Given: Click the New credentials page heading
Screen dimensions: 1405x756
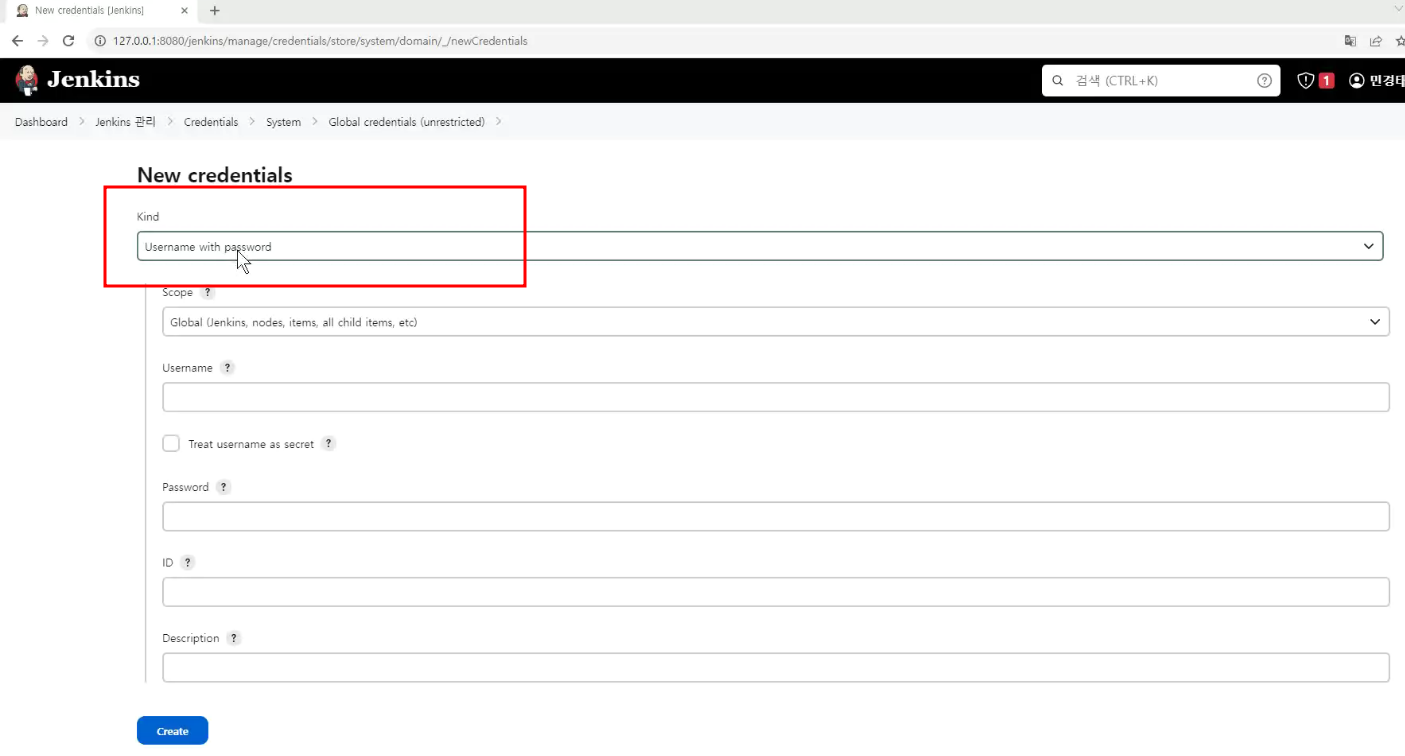Looking at the screenshot, I should tap(215, 175).
